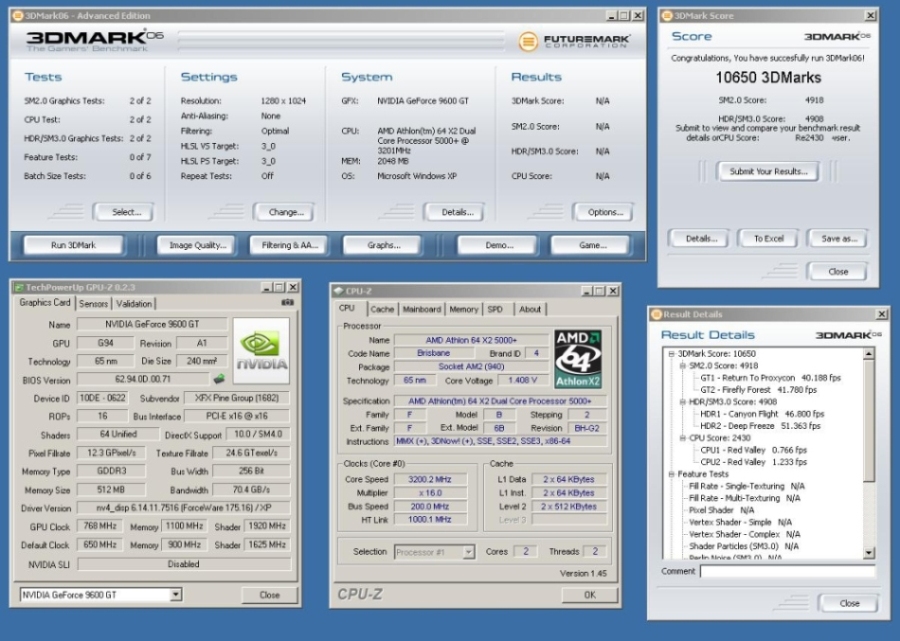Click the Run 3DMark button
Viewport: 900px width, 641px height.
coord(73,245)
